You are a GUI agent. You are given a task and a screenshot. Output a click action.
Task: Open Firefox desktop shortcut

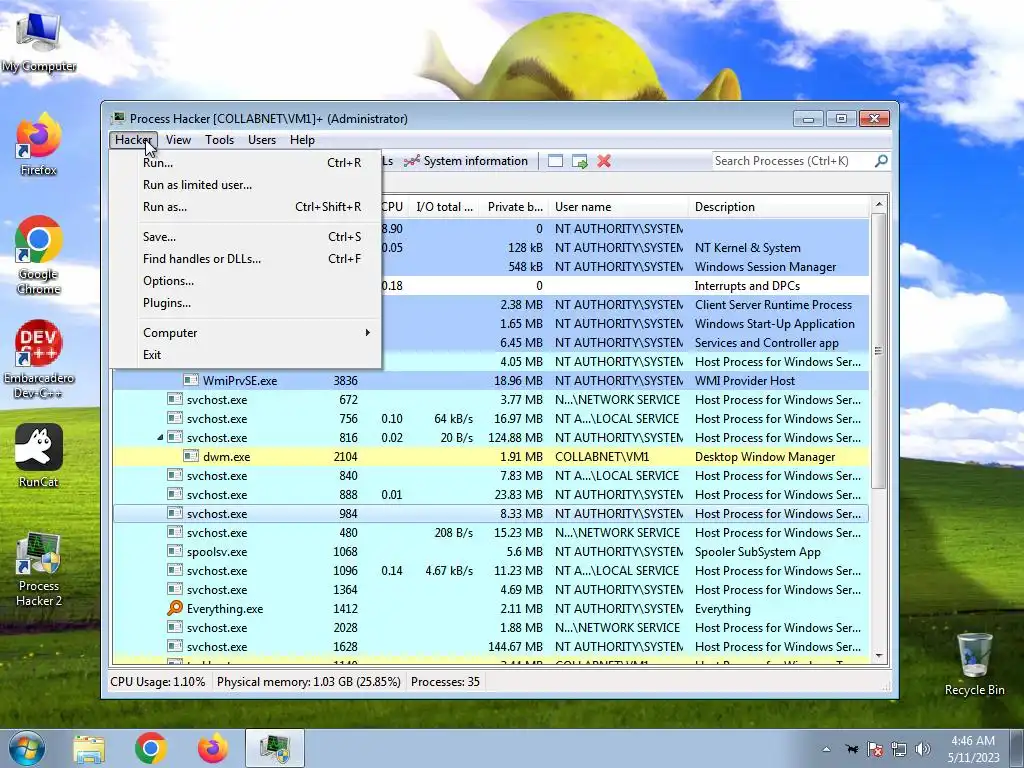pyautogui.click(x=39, y=144)
